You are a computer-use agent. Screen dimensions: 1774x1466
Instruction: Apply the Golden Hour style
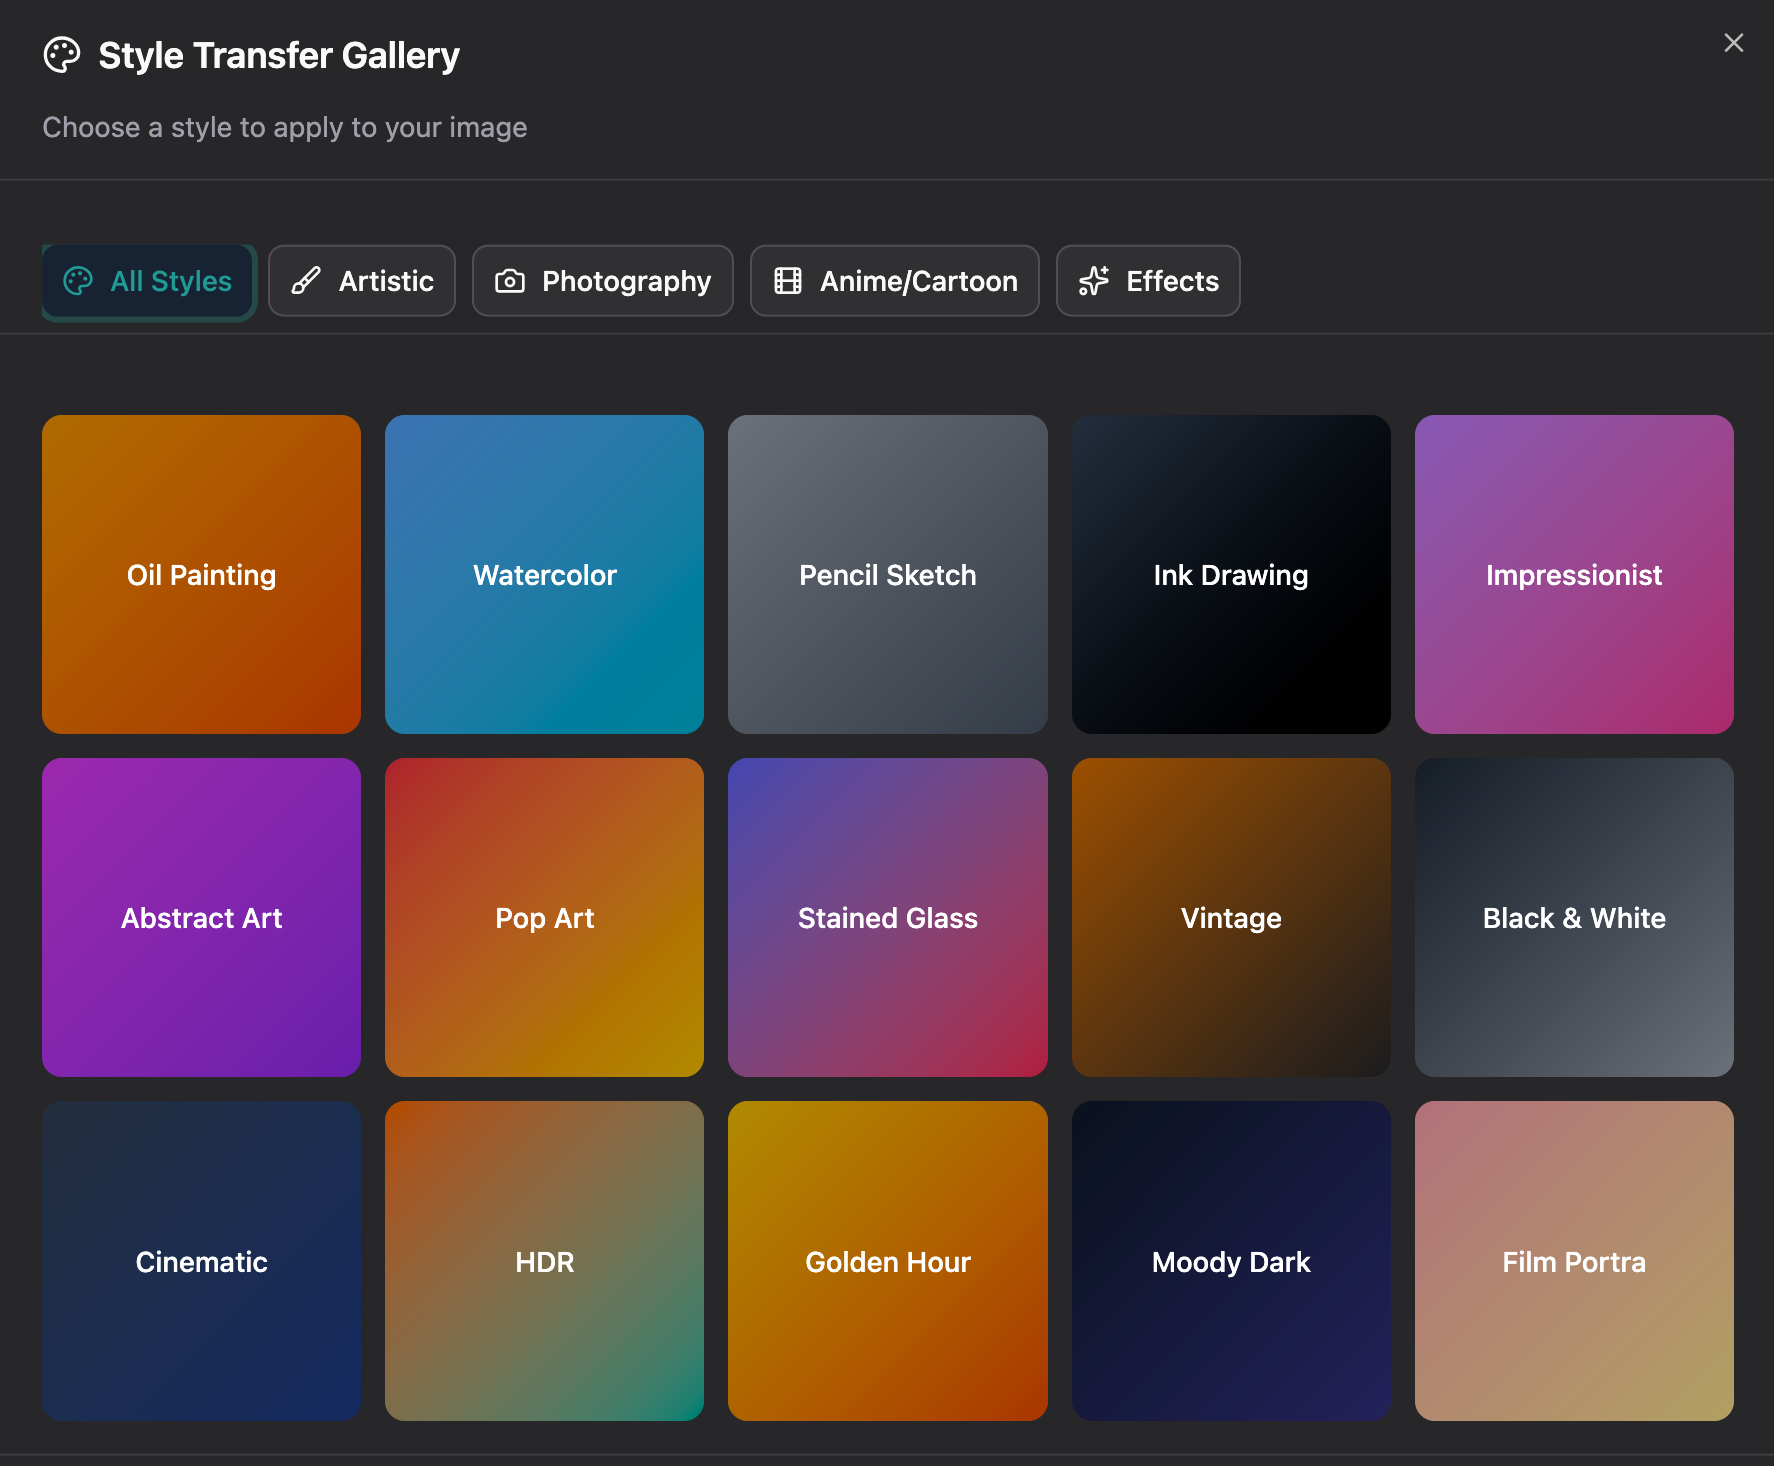pyautogui.click(x=887, y=1260)
